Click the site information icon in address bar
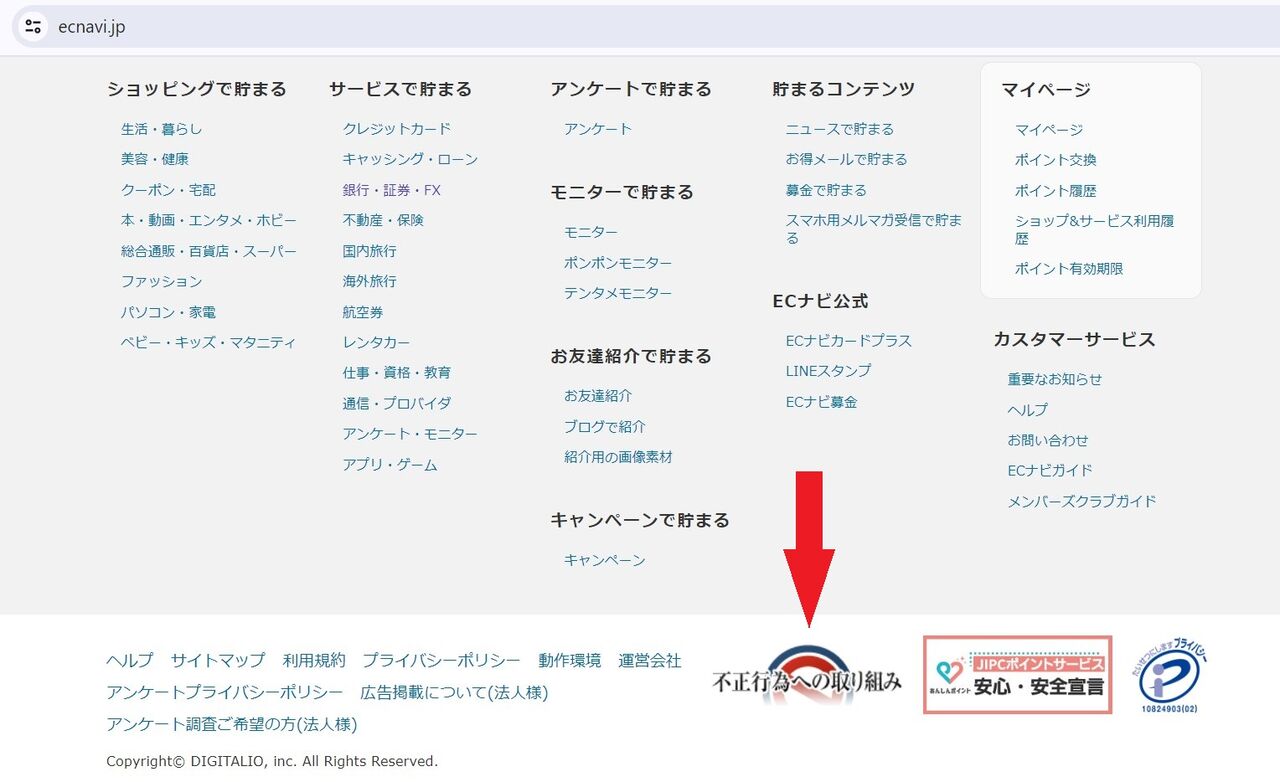 33,27
